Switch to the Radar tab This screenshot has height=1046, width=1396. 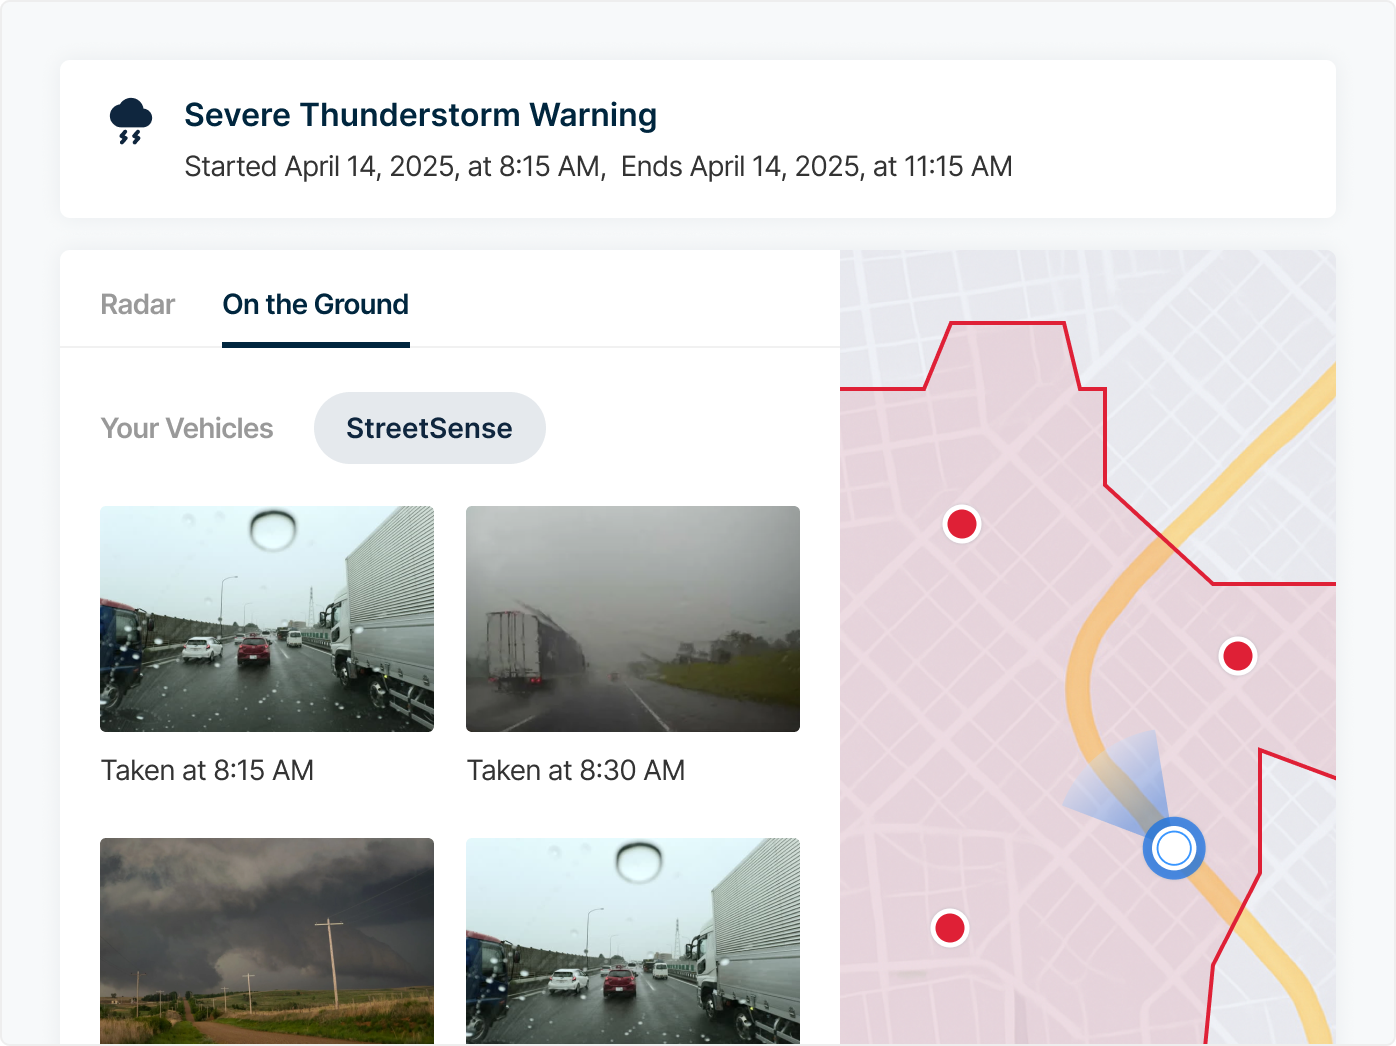point(137,305)
